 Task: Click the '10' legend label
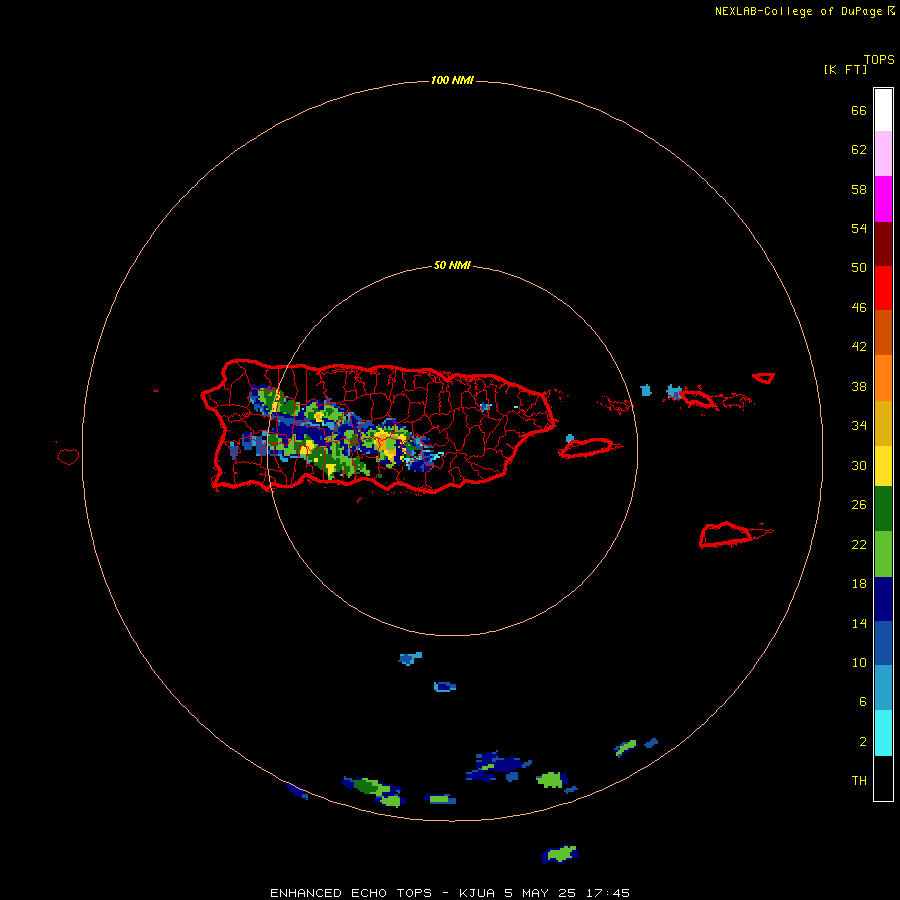(x=859, y=662)
